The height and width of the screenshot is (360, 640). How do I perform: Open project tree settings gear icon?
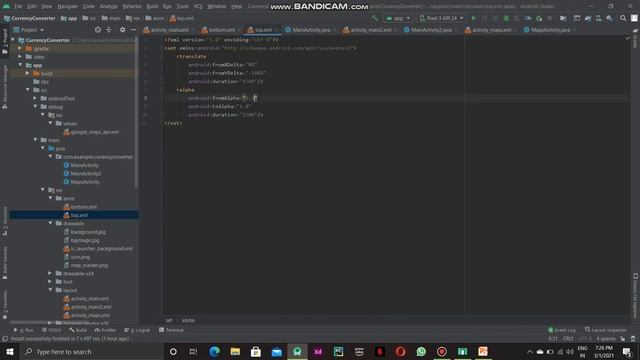122,30
